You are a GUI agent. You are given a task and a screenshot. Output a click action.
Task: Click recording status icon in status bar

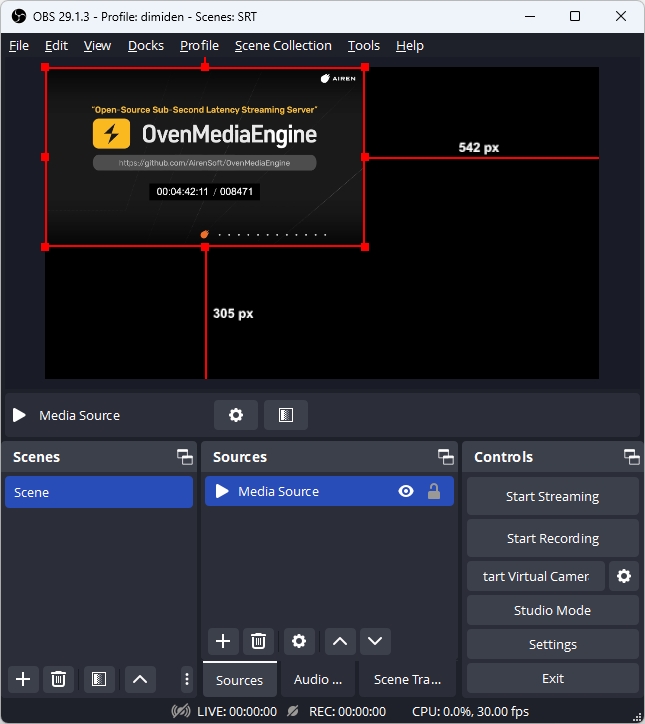pyautogui.click(x=292, y=711)
